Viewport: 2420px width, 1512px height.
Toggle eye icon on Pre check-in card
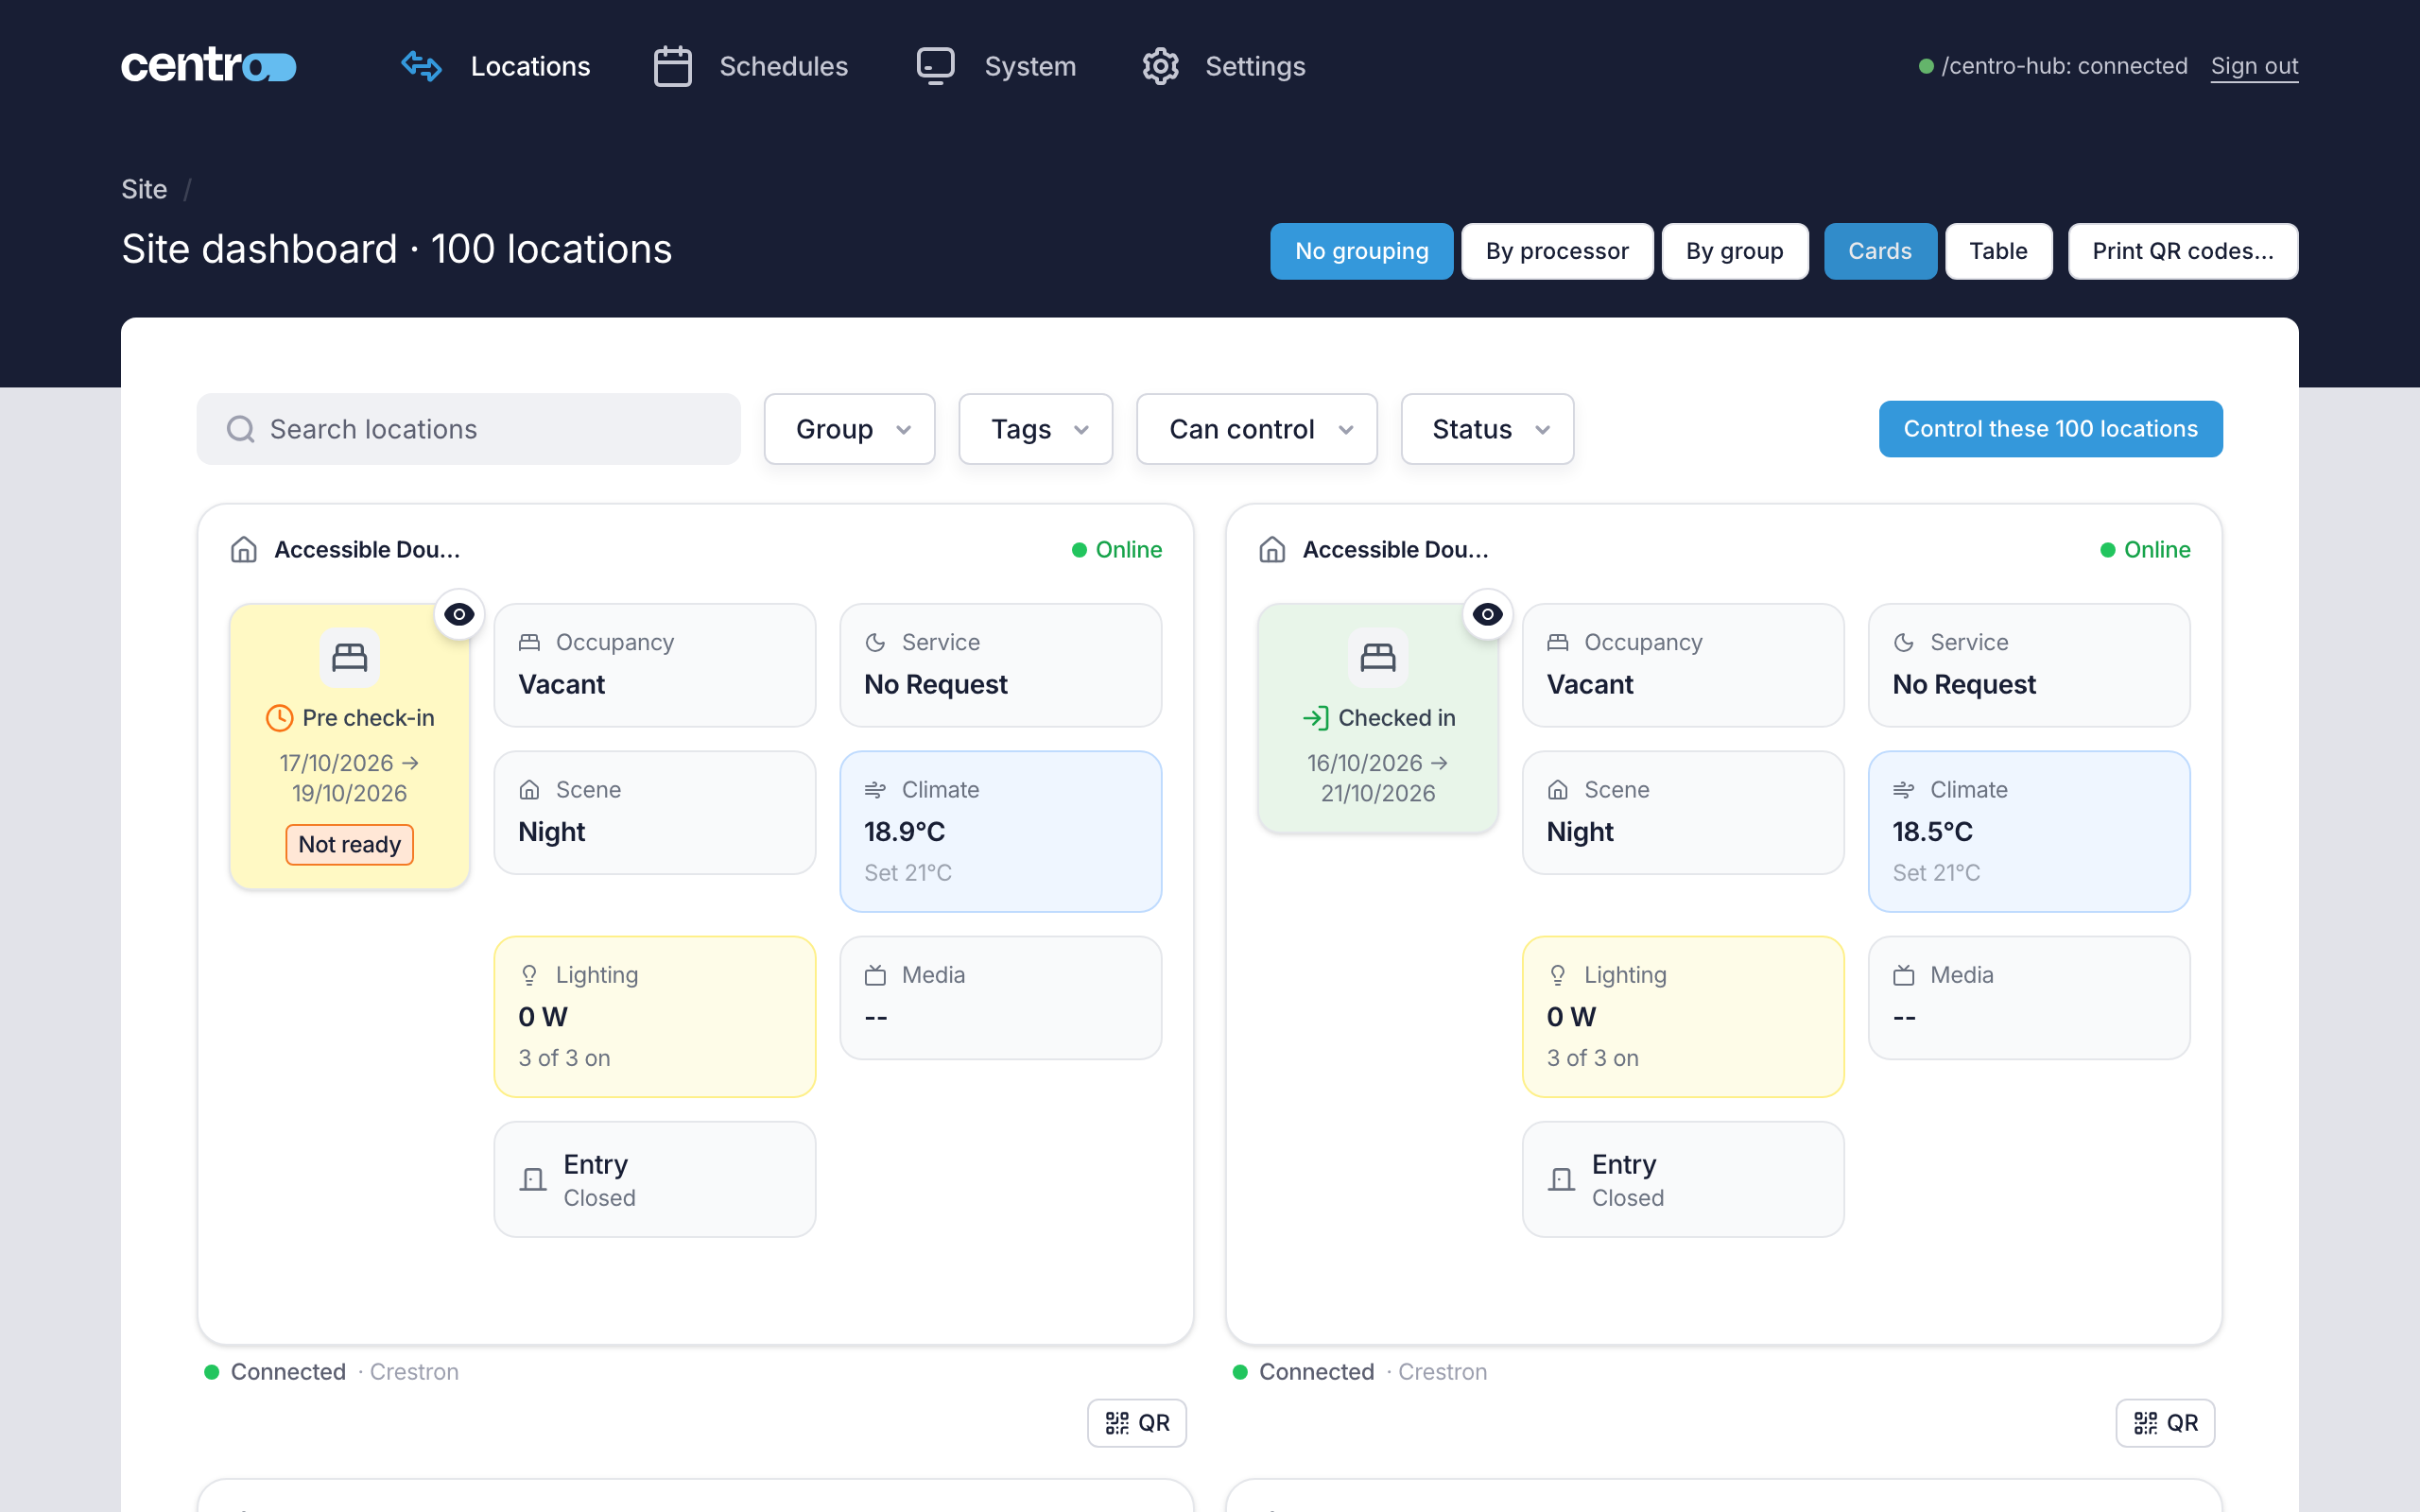pyautogui.click(x=459, y=614)
